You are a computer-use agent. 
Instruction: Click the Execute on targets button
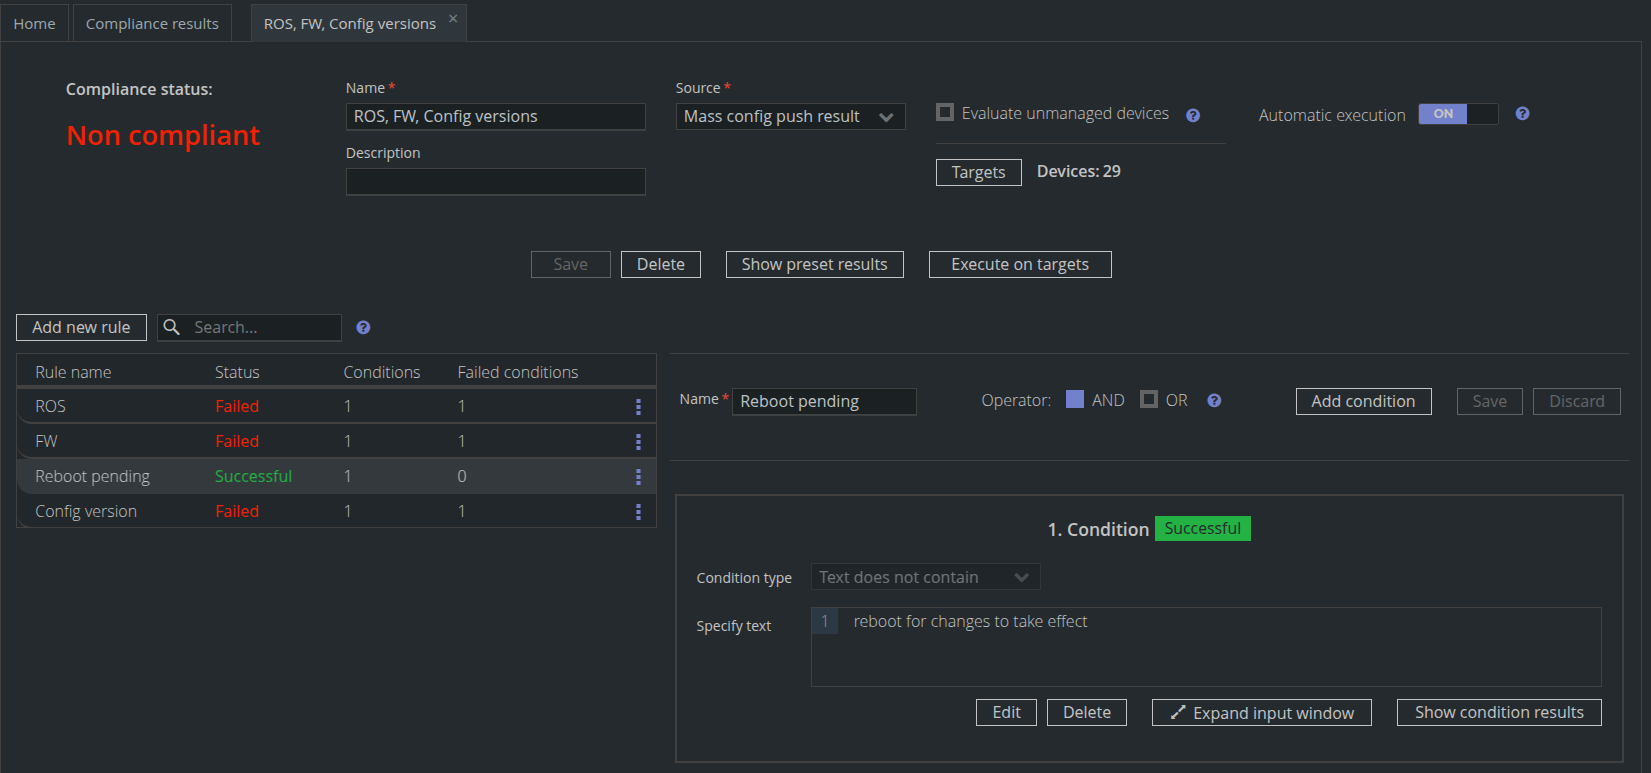click(1019, 264)
